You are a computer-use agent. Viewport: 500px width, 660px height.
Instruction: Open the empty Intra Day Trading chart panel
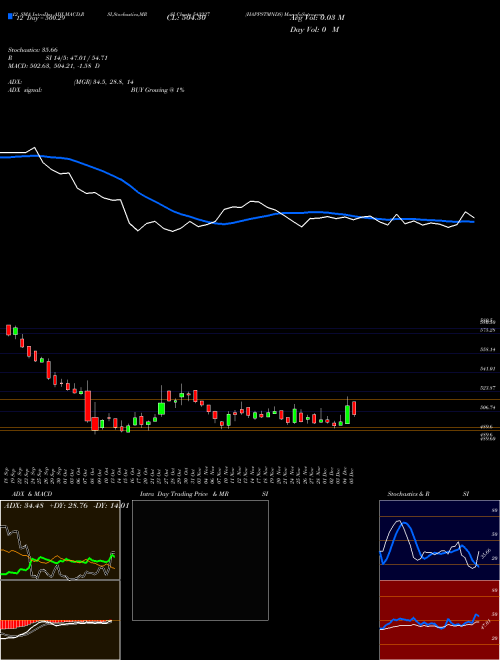[x=200, y=560]
